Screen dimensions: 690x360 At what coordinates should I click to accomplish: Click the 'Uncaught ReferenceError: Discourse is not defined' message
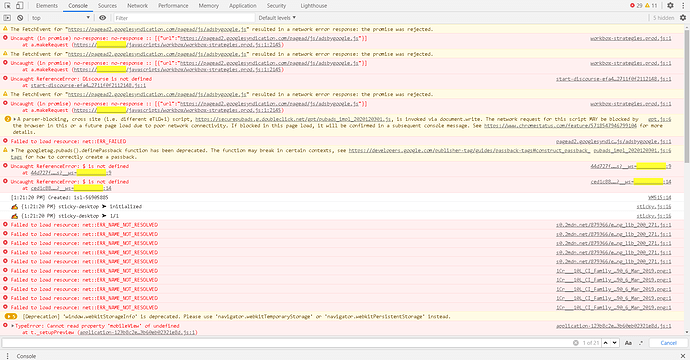coord(81,79)
